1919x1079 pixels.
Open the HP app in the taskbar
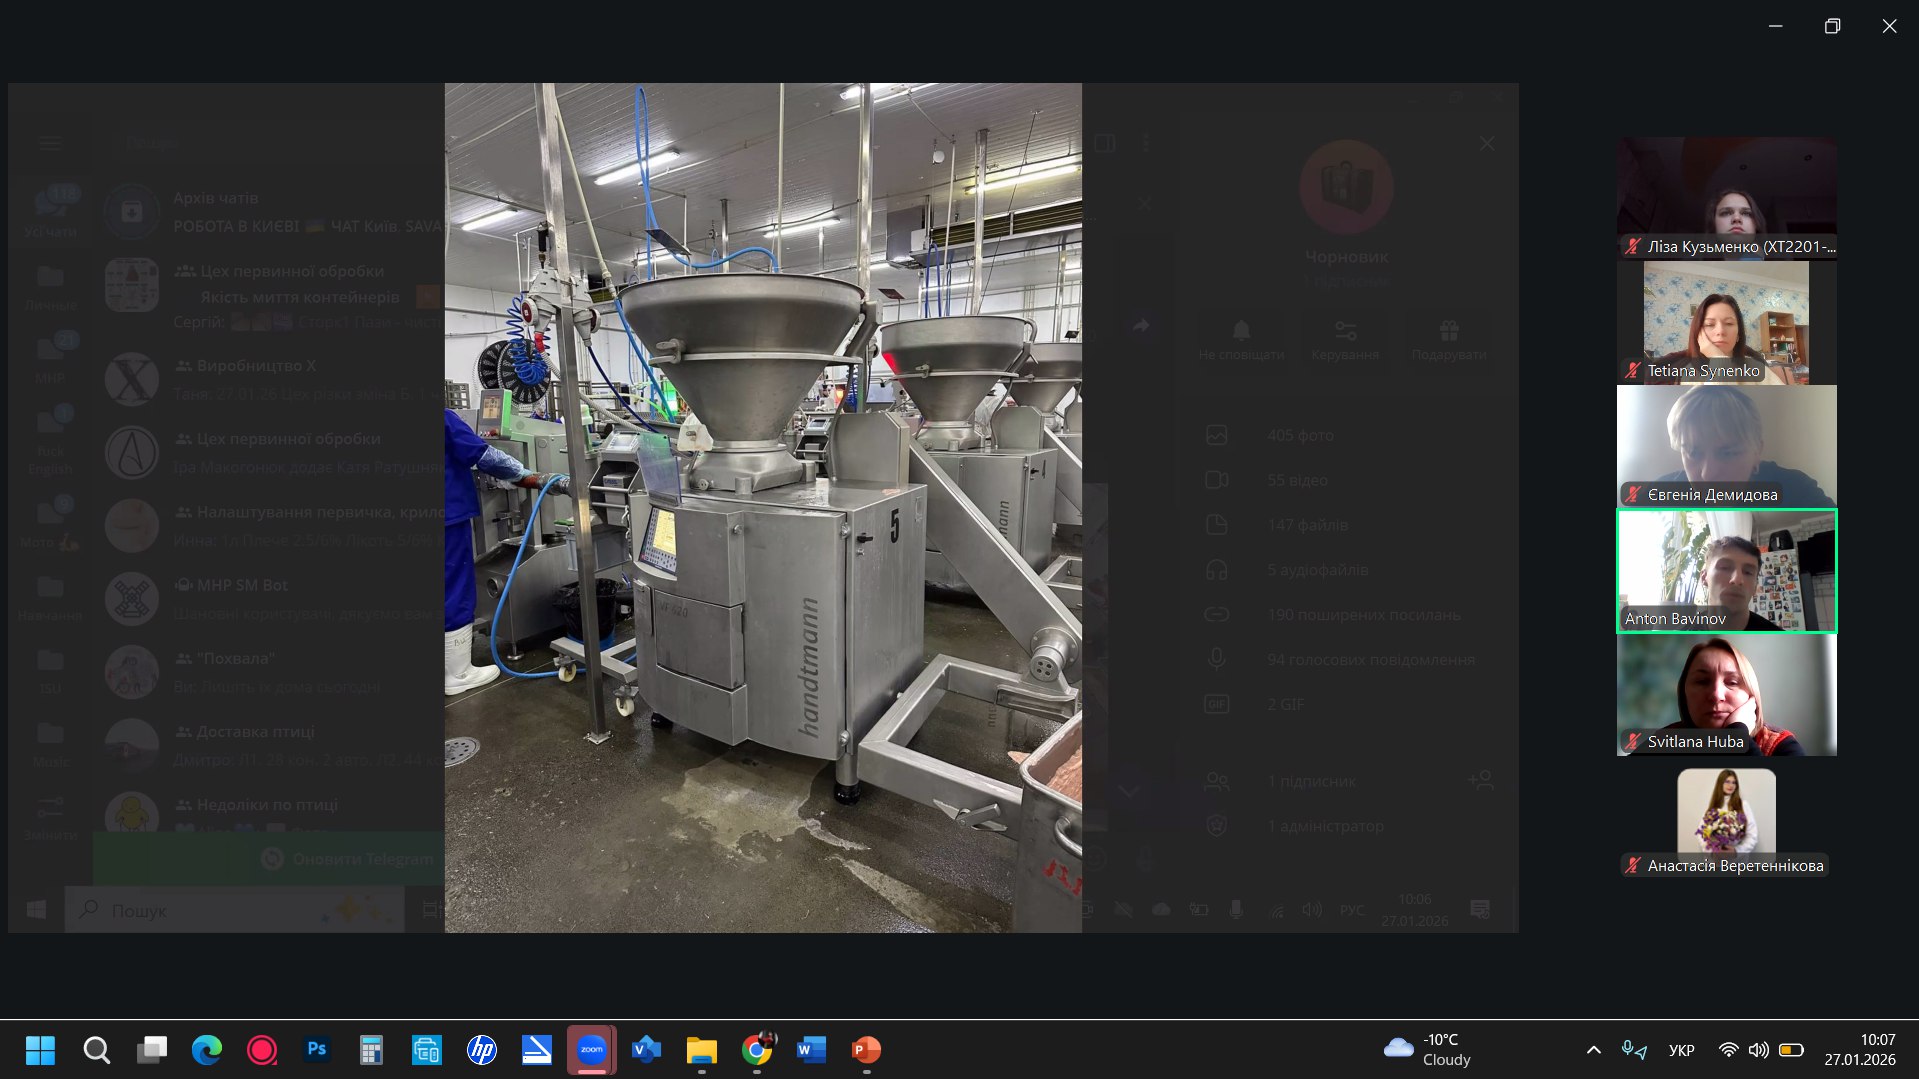(x=482, y=1050)
